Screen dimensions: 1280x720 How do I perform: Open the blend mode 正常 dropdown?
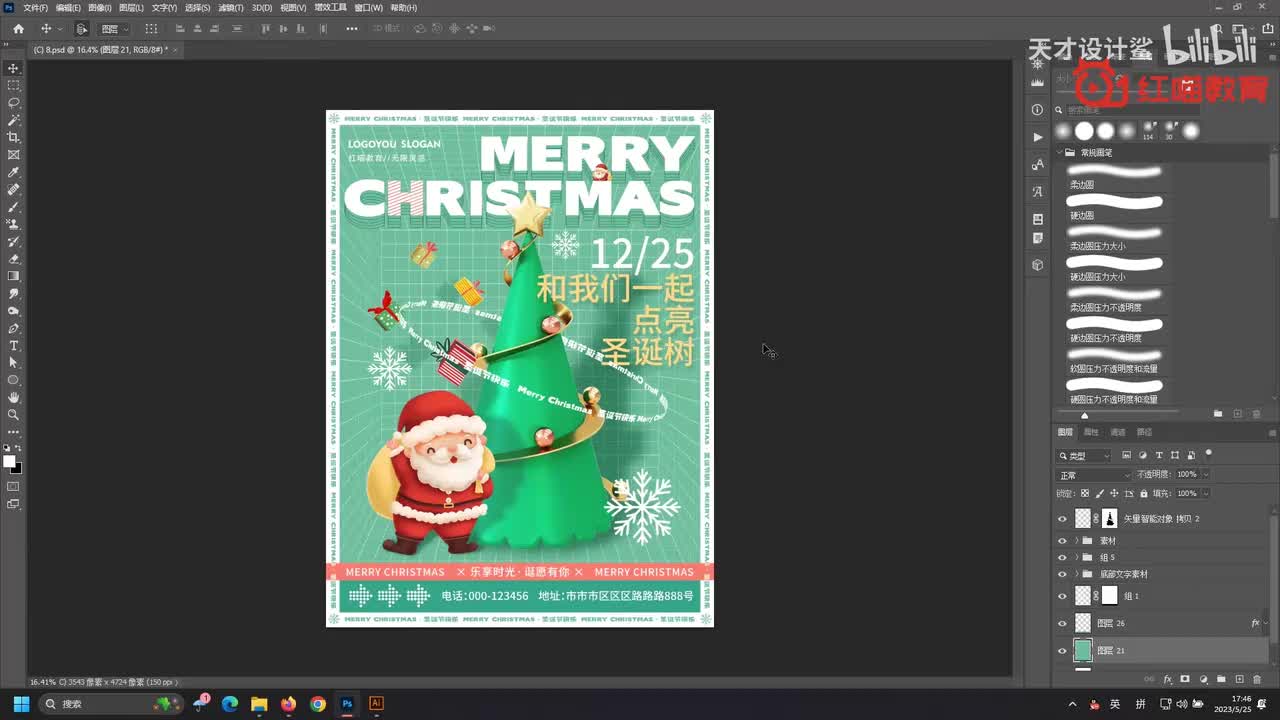1092,475
